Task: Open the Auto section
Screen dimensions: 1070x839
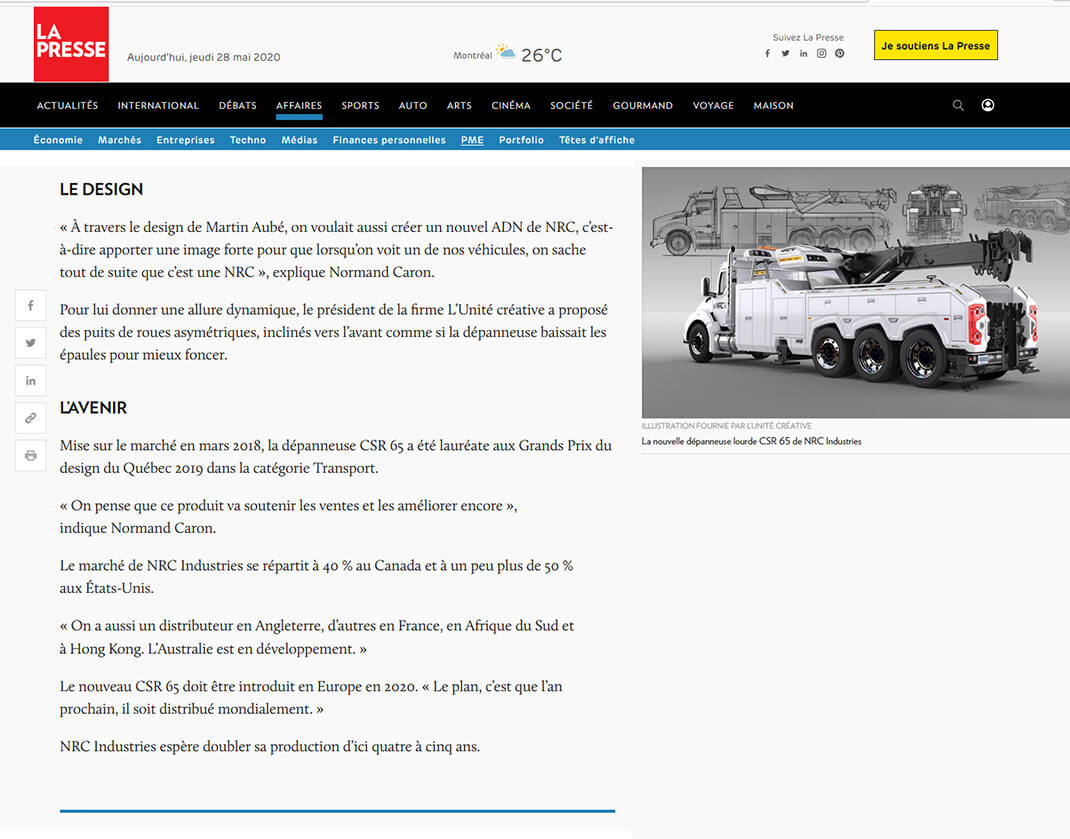Action: pyautogui.click(x=413, y=105)
